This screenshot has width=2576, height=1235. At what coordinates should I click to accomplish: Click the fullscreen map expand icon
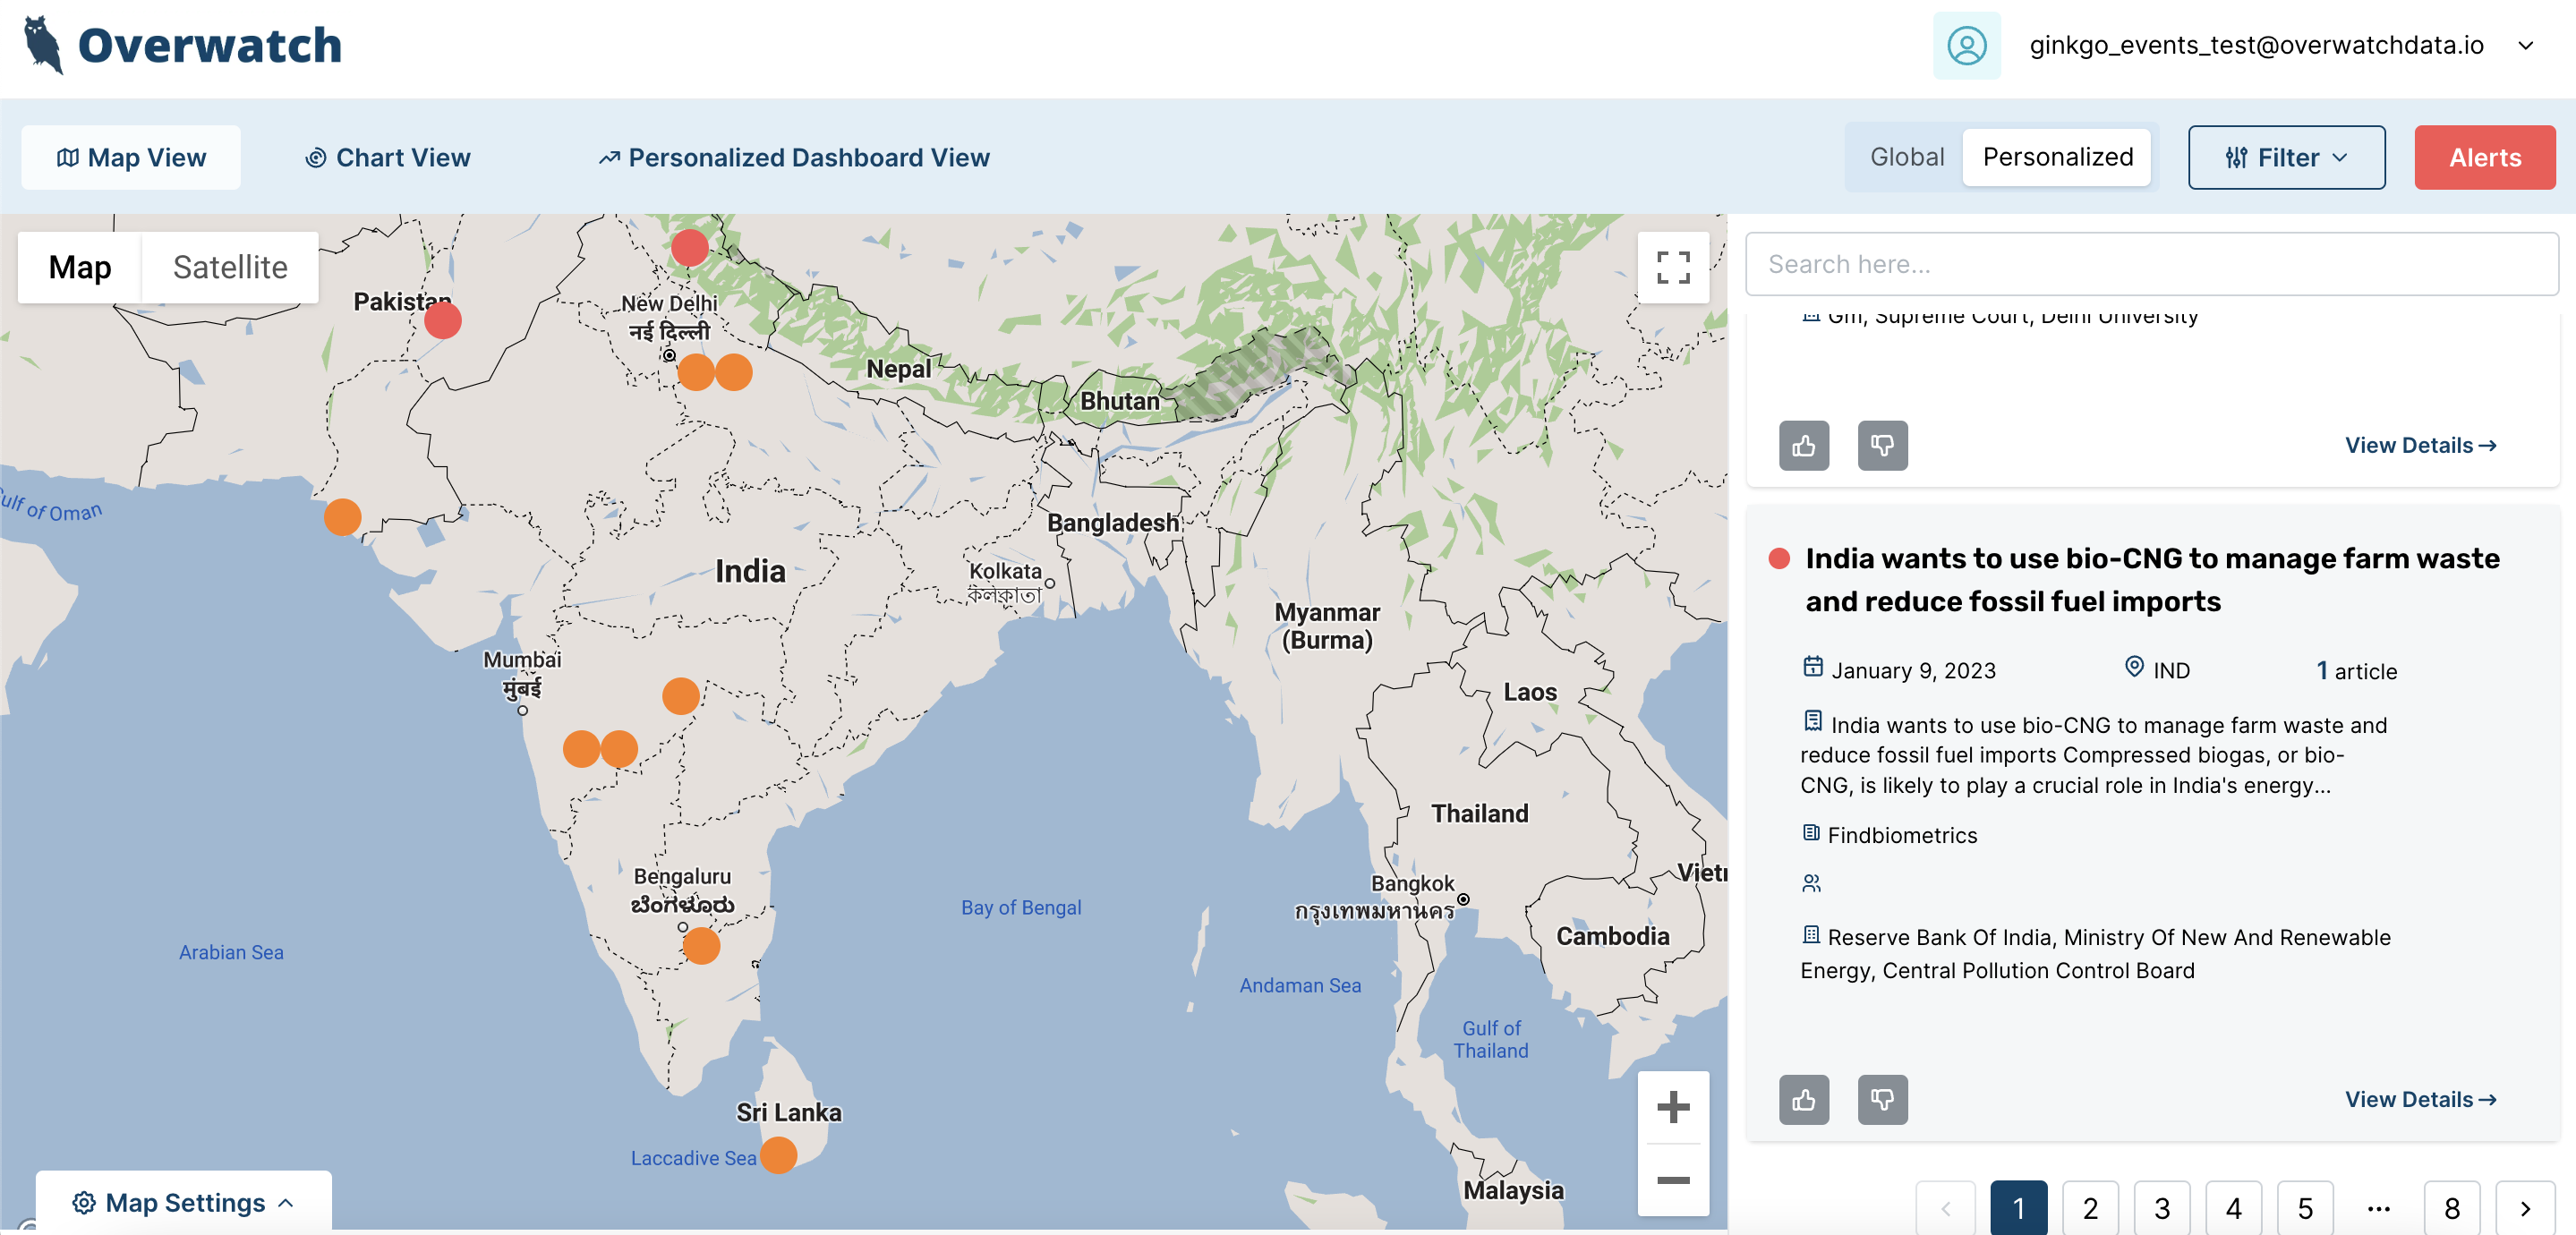point(1672,266)
